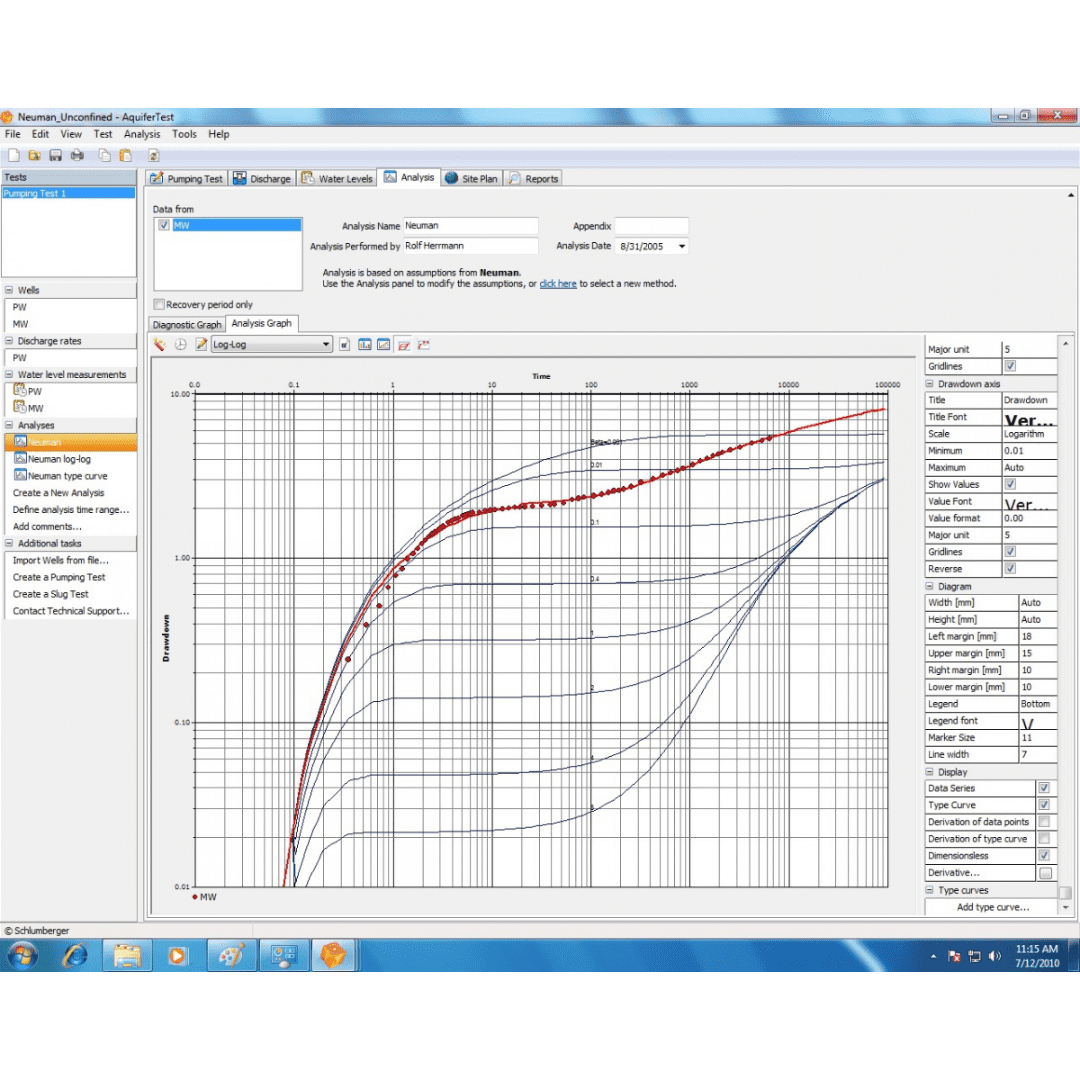Image resolution: width=1080 pixels, height=1080 pixels.
Task: Open the Analysis Date dropdown
Action: coord(682,246)
